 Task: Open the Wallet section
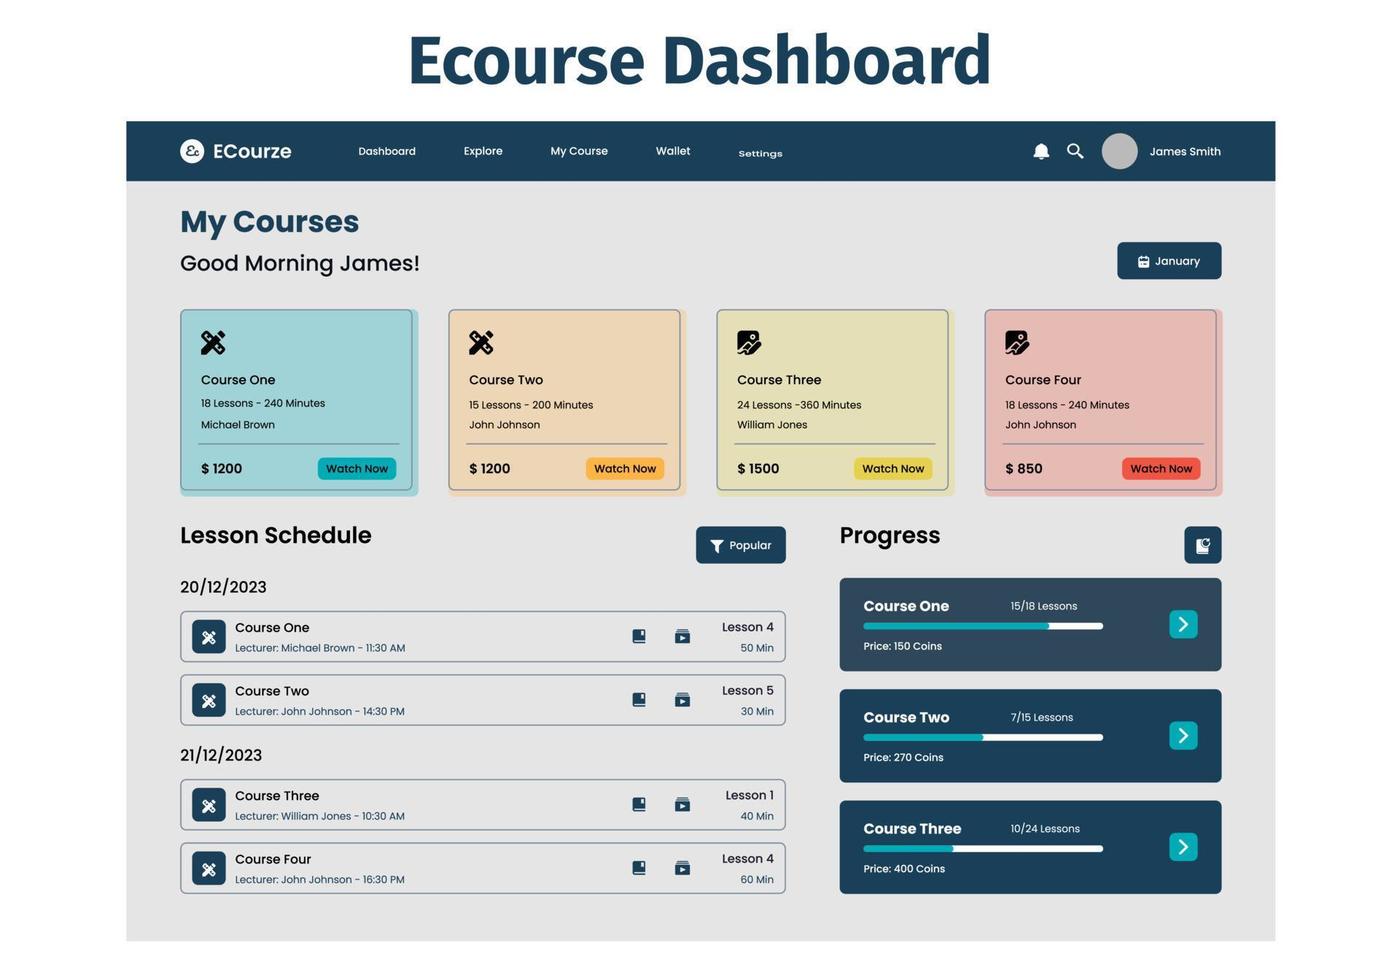pyautogui.click(x=672, y=151)
